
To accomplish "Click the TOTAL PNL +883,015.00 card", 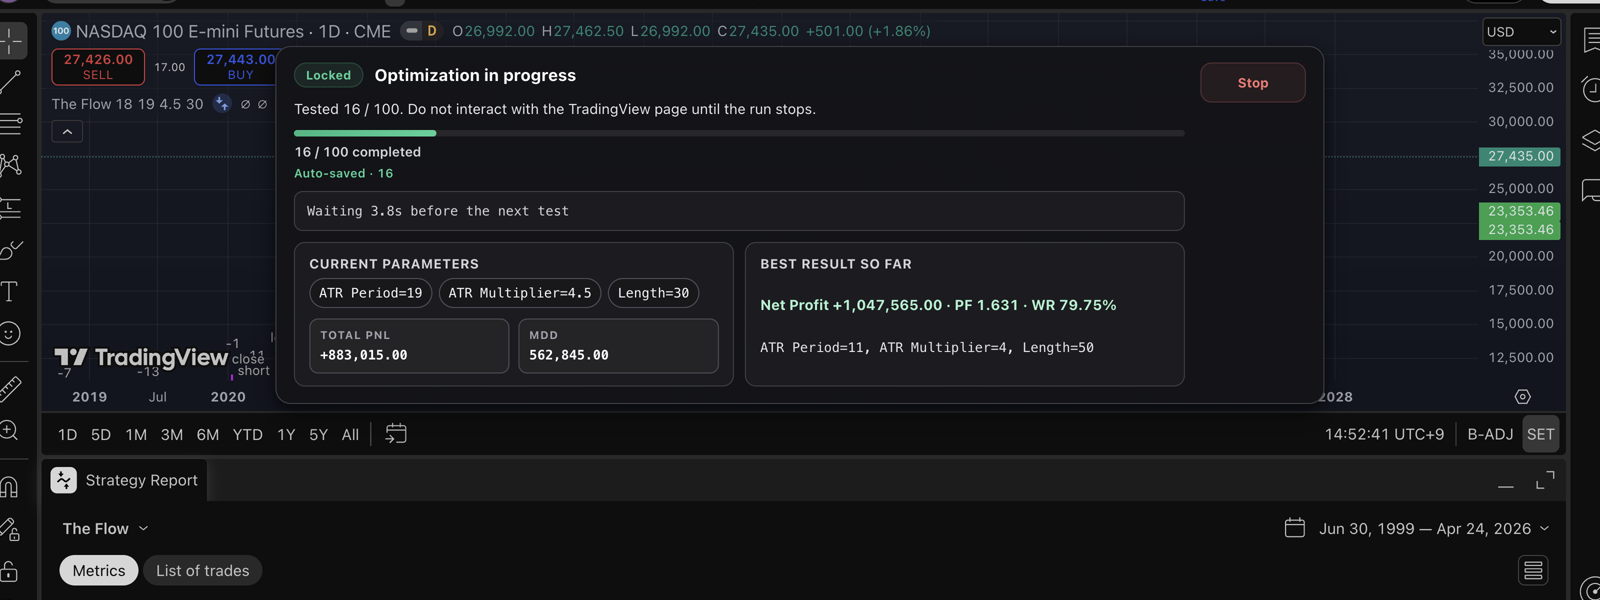I will [409, 346].
